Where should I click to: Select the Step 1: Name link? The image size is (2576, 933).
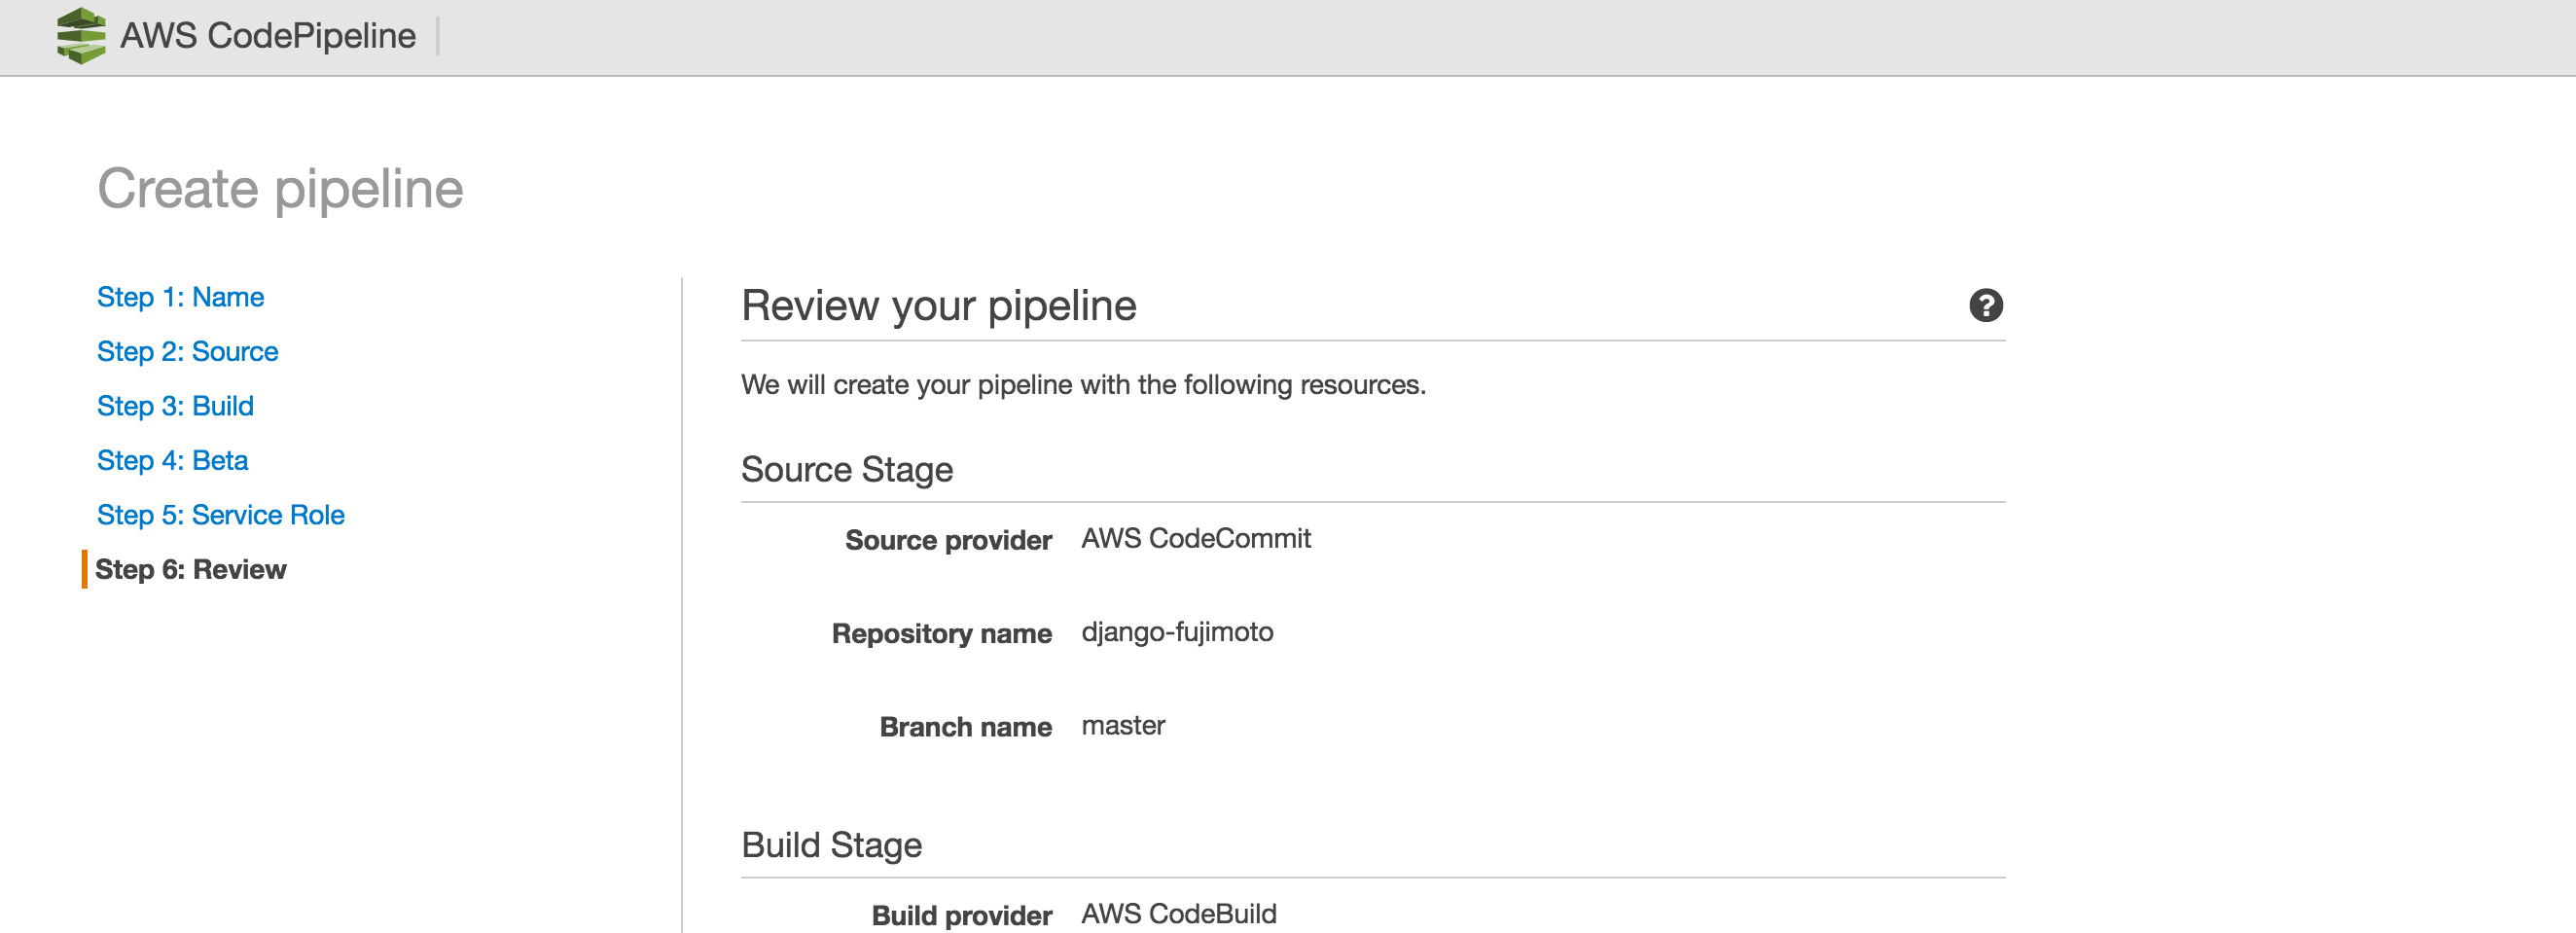[180, 297]
